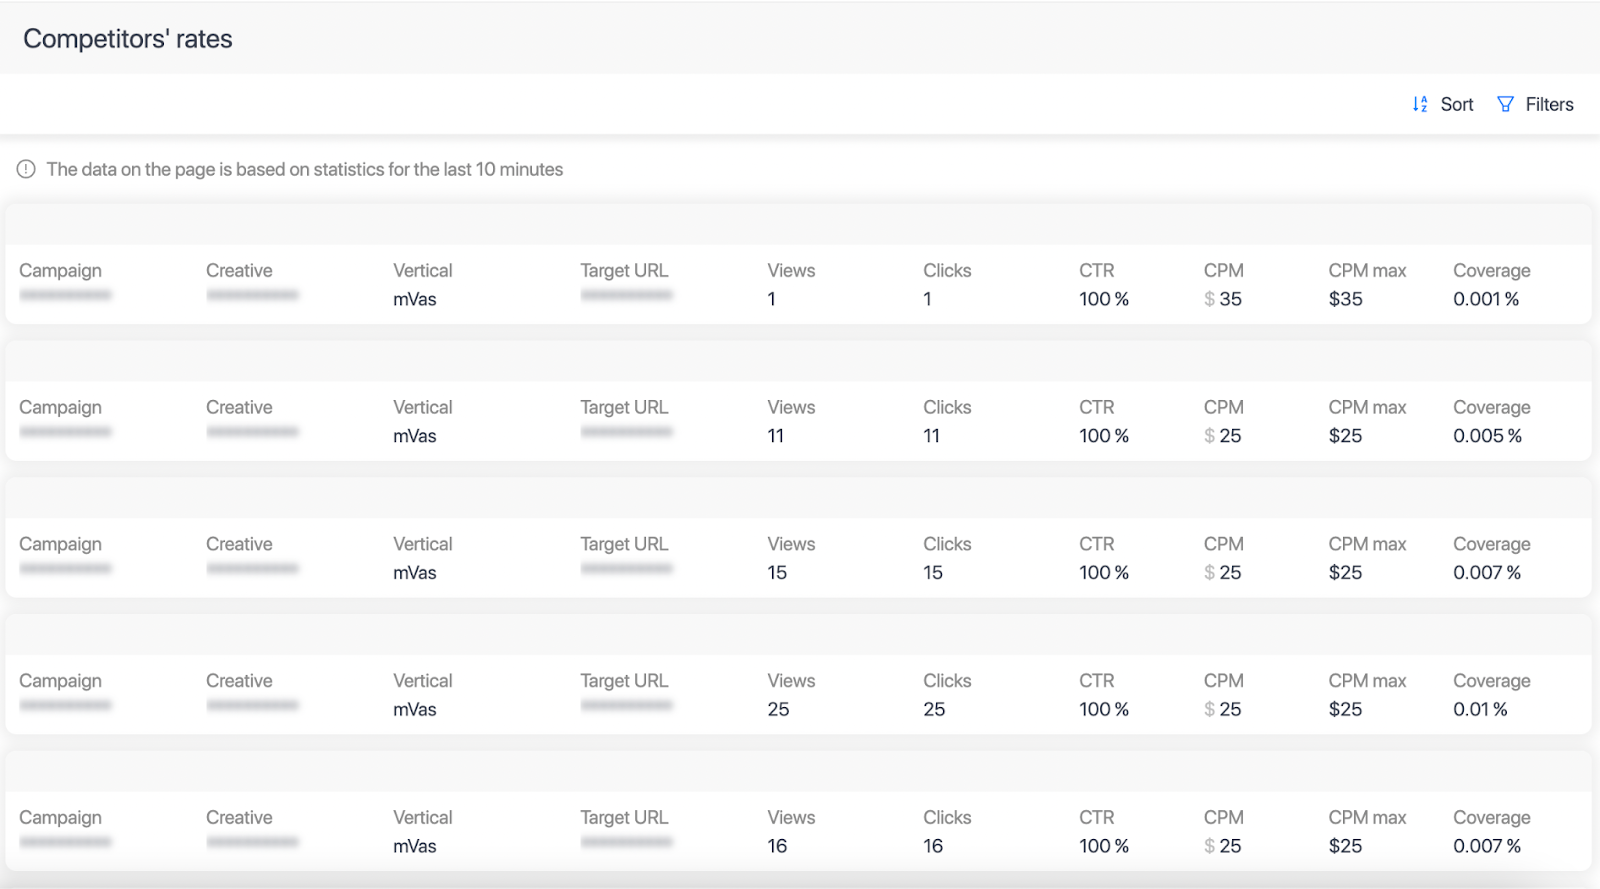The image size is (1600, 889).
Task: Open the Filters panel label
Action: (x=1549, y=104)
